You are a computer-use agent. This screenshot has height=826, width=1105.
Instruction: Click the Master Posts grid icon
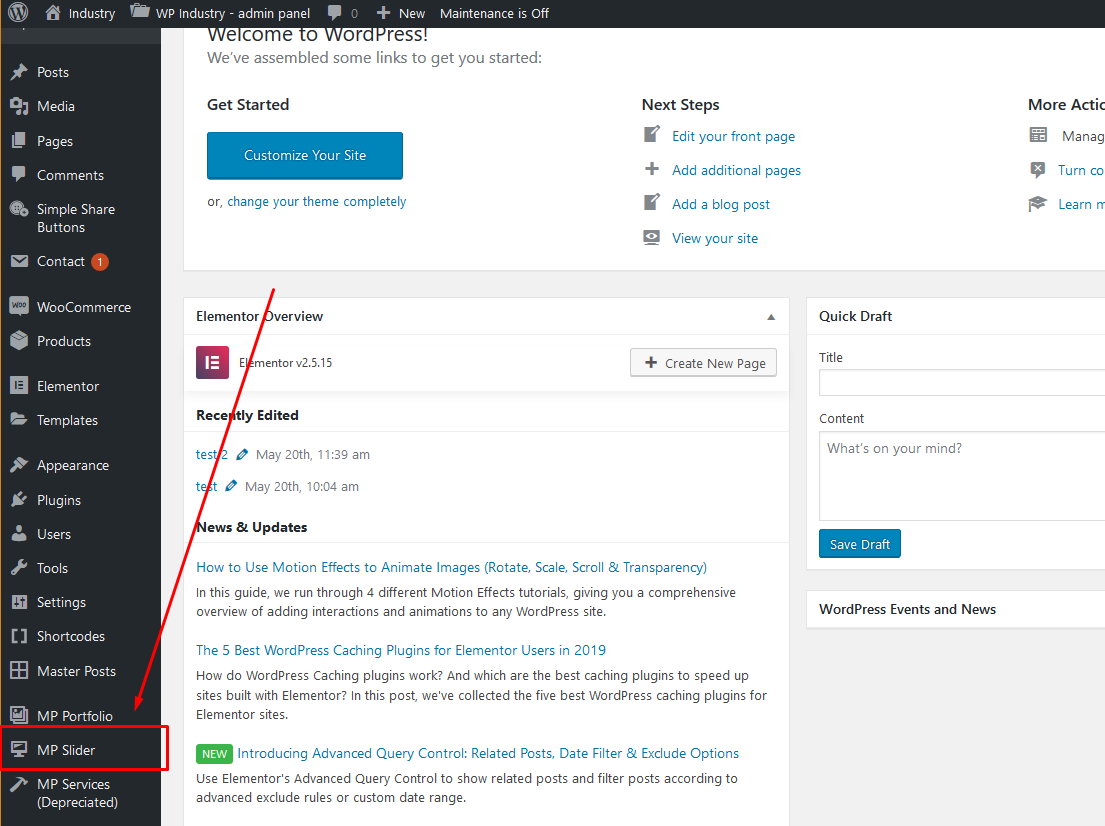19,671
